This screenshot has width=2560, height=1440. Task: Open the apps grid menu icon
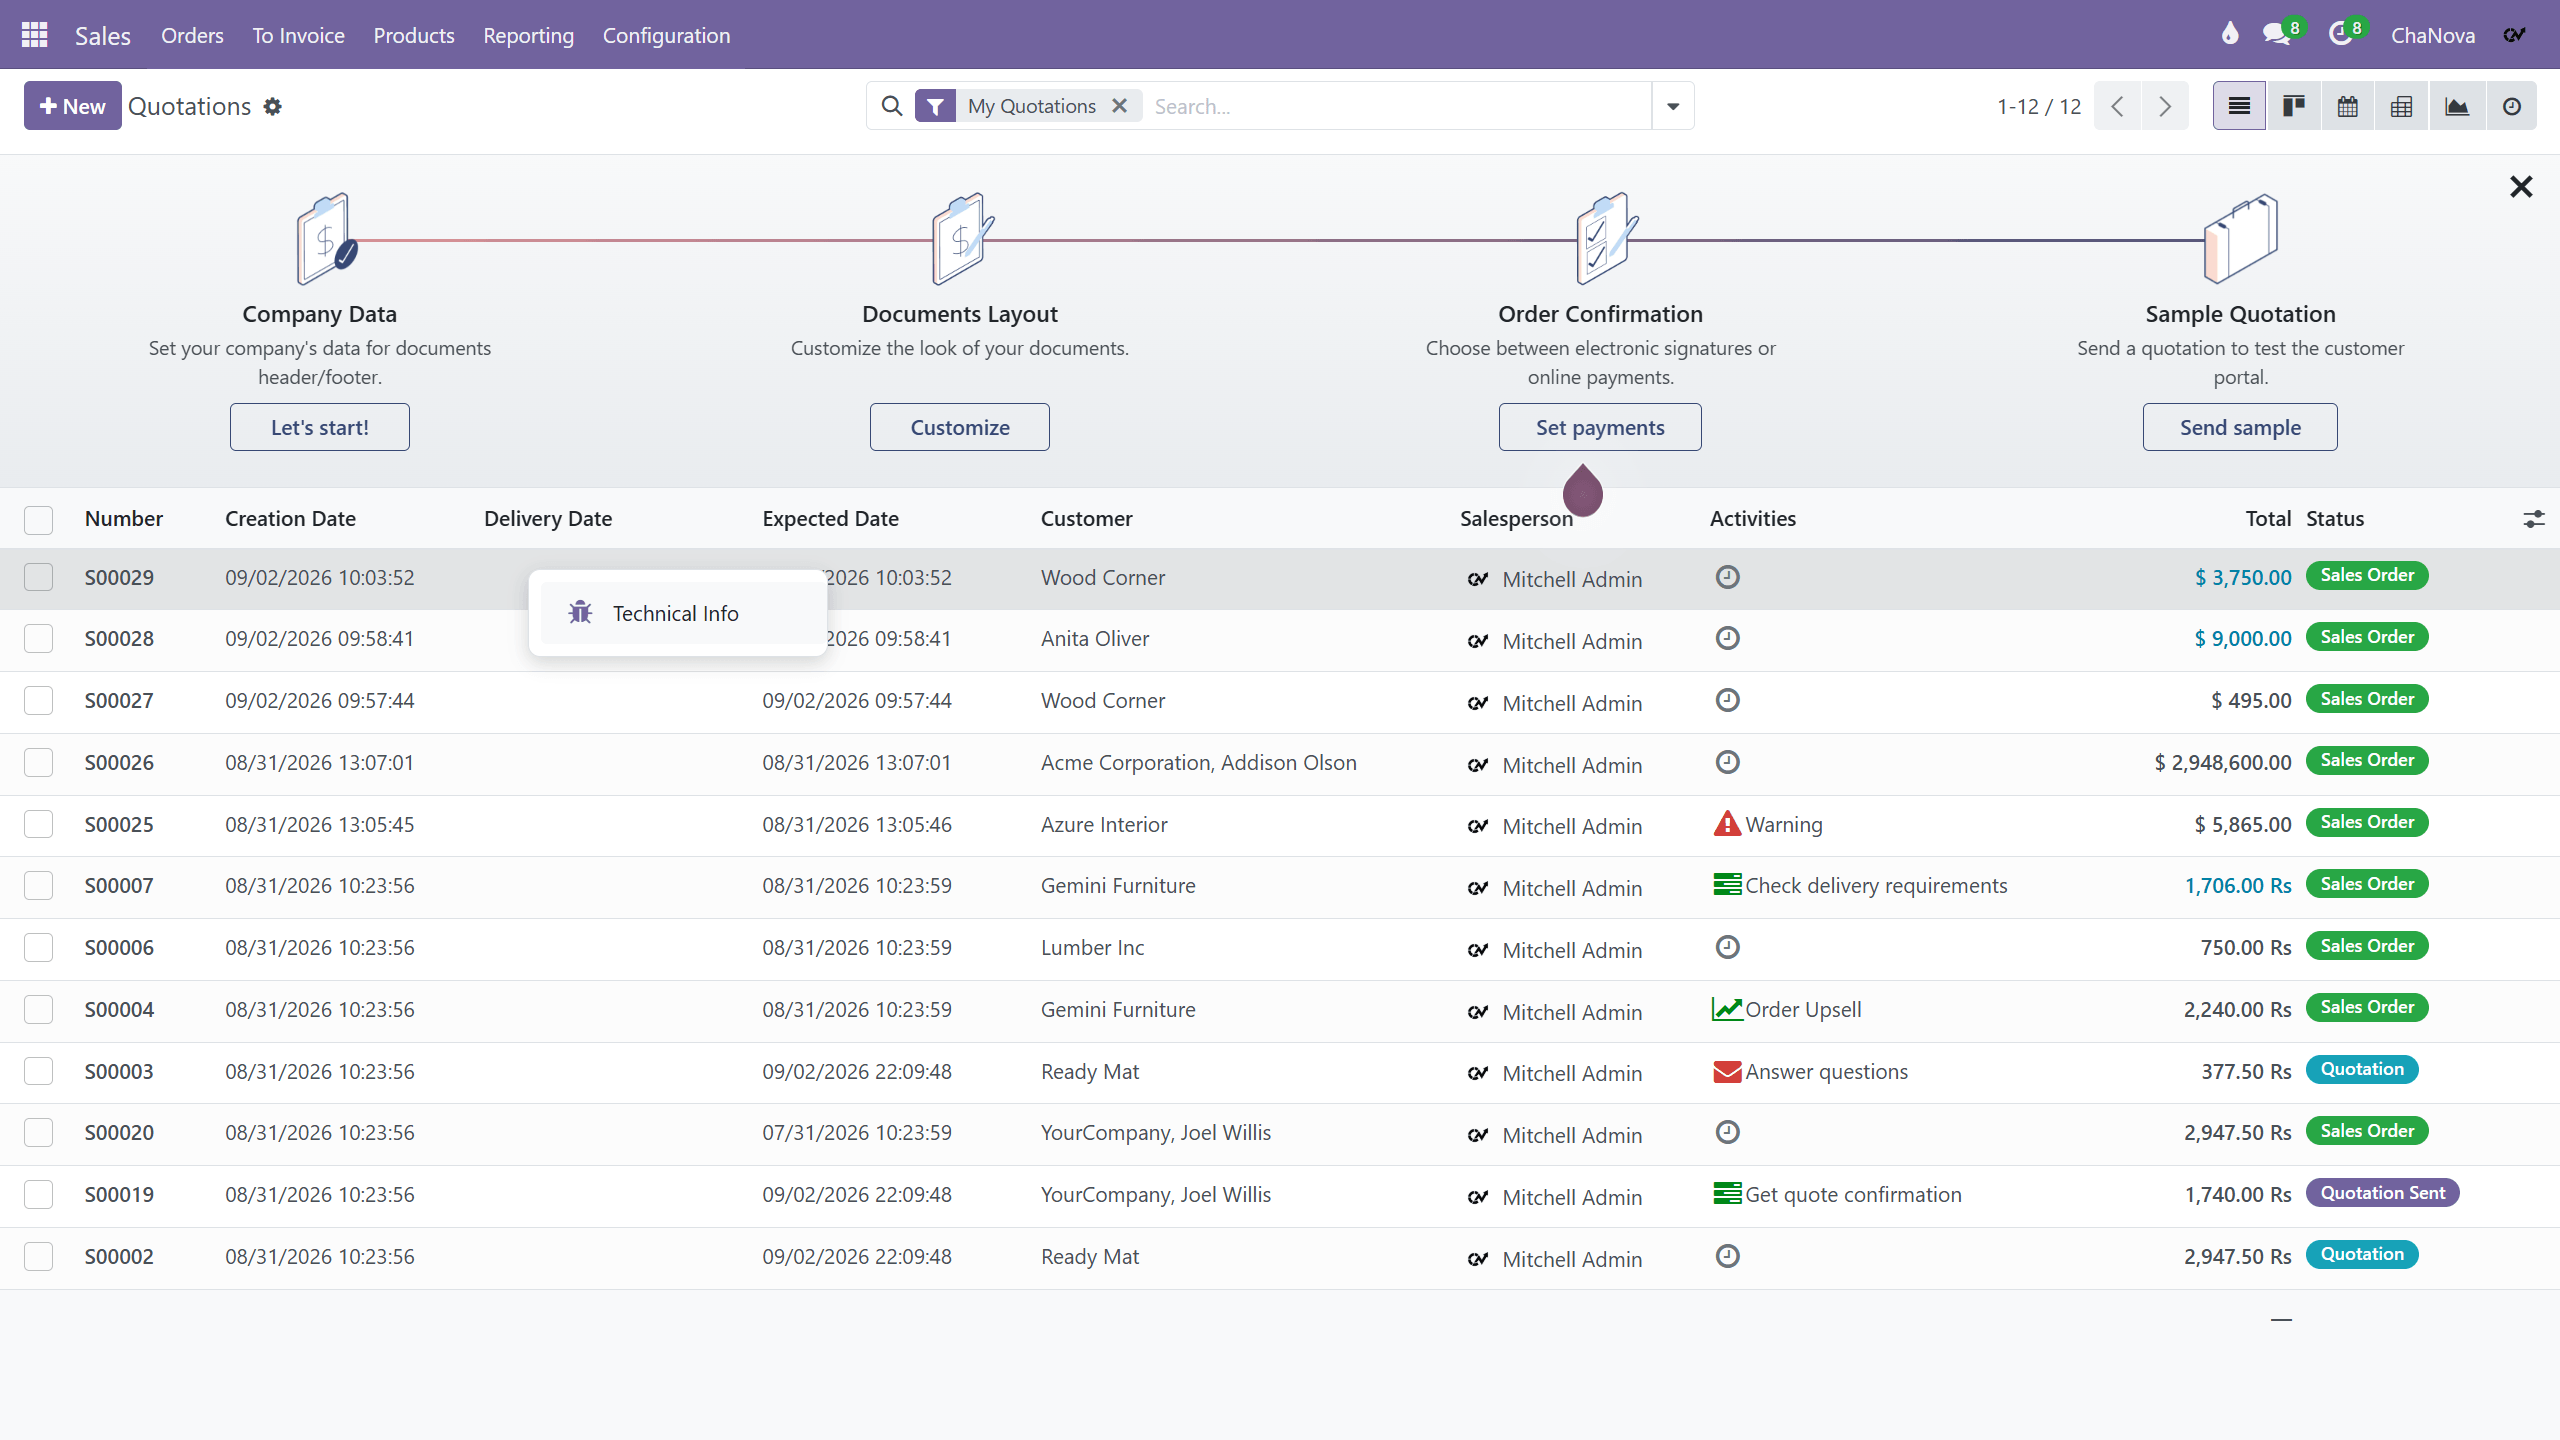point(35,35)
